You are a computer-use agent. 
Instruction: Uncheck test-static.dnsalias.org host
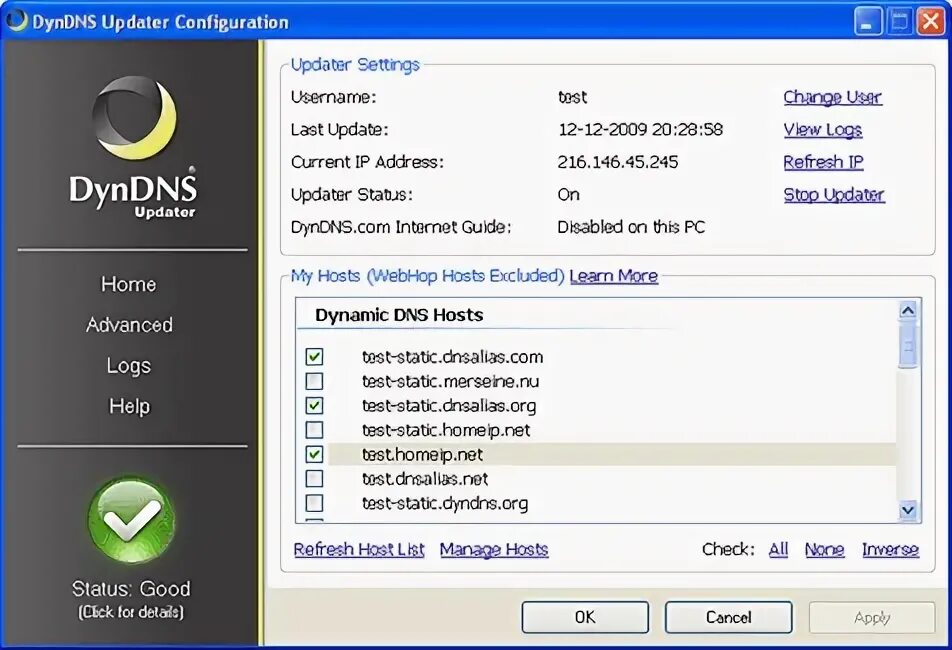[314, 405]
